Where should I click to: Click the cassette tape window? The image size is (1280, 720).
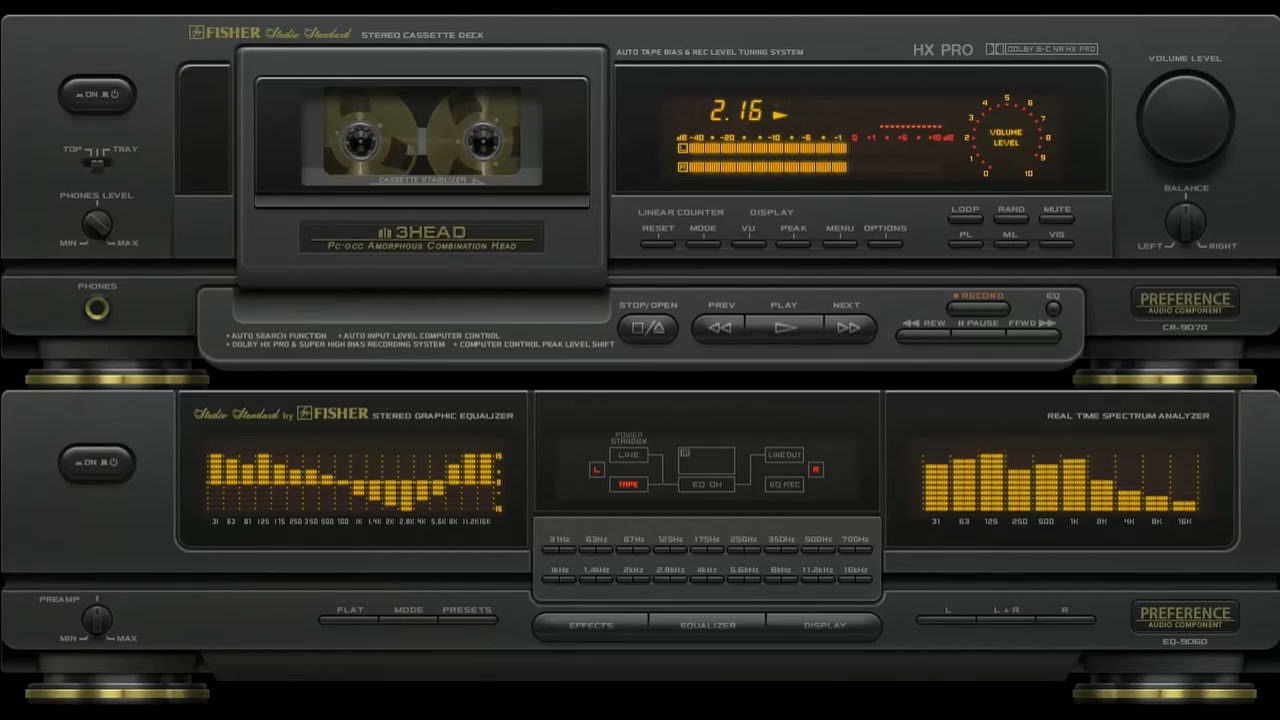click(421, 138)
